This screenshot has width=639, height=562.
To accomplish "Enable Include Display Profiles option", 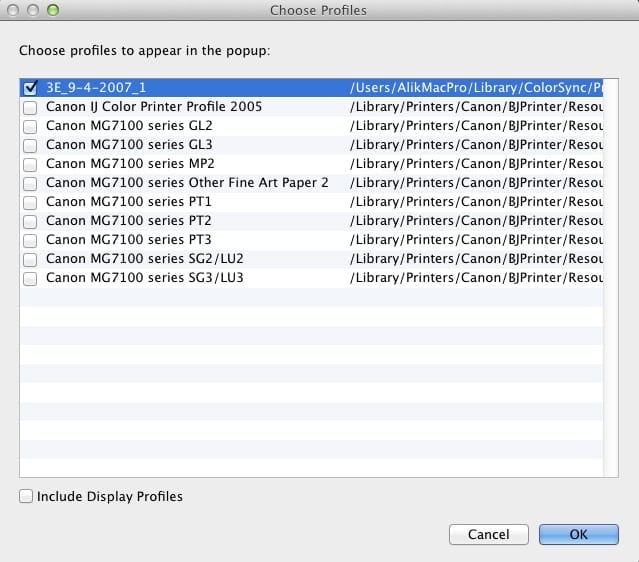I will (x=26, y=496).
